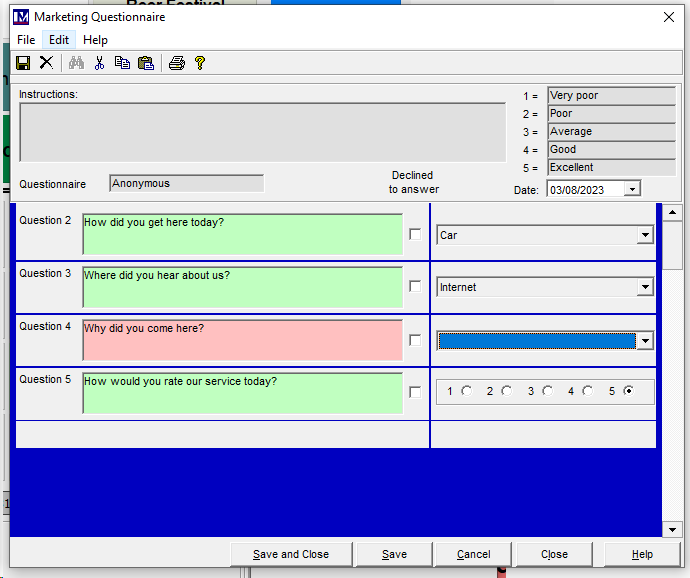The height and width of the screenshot is (578, 690).
Task: Click the 'Poor' rating label field
Action: click(612, 114)
